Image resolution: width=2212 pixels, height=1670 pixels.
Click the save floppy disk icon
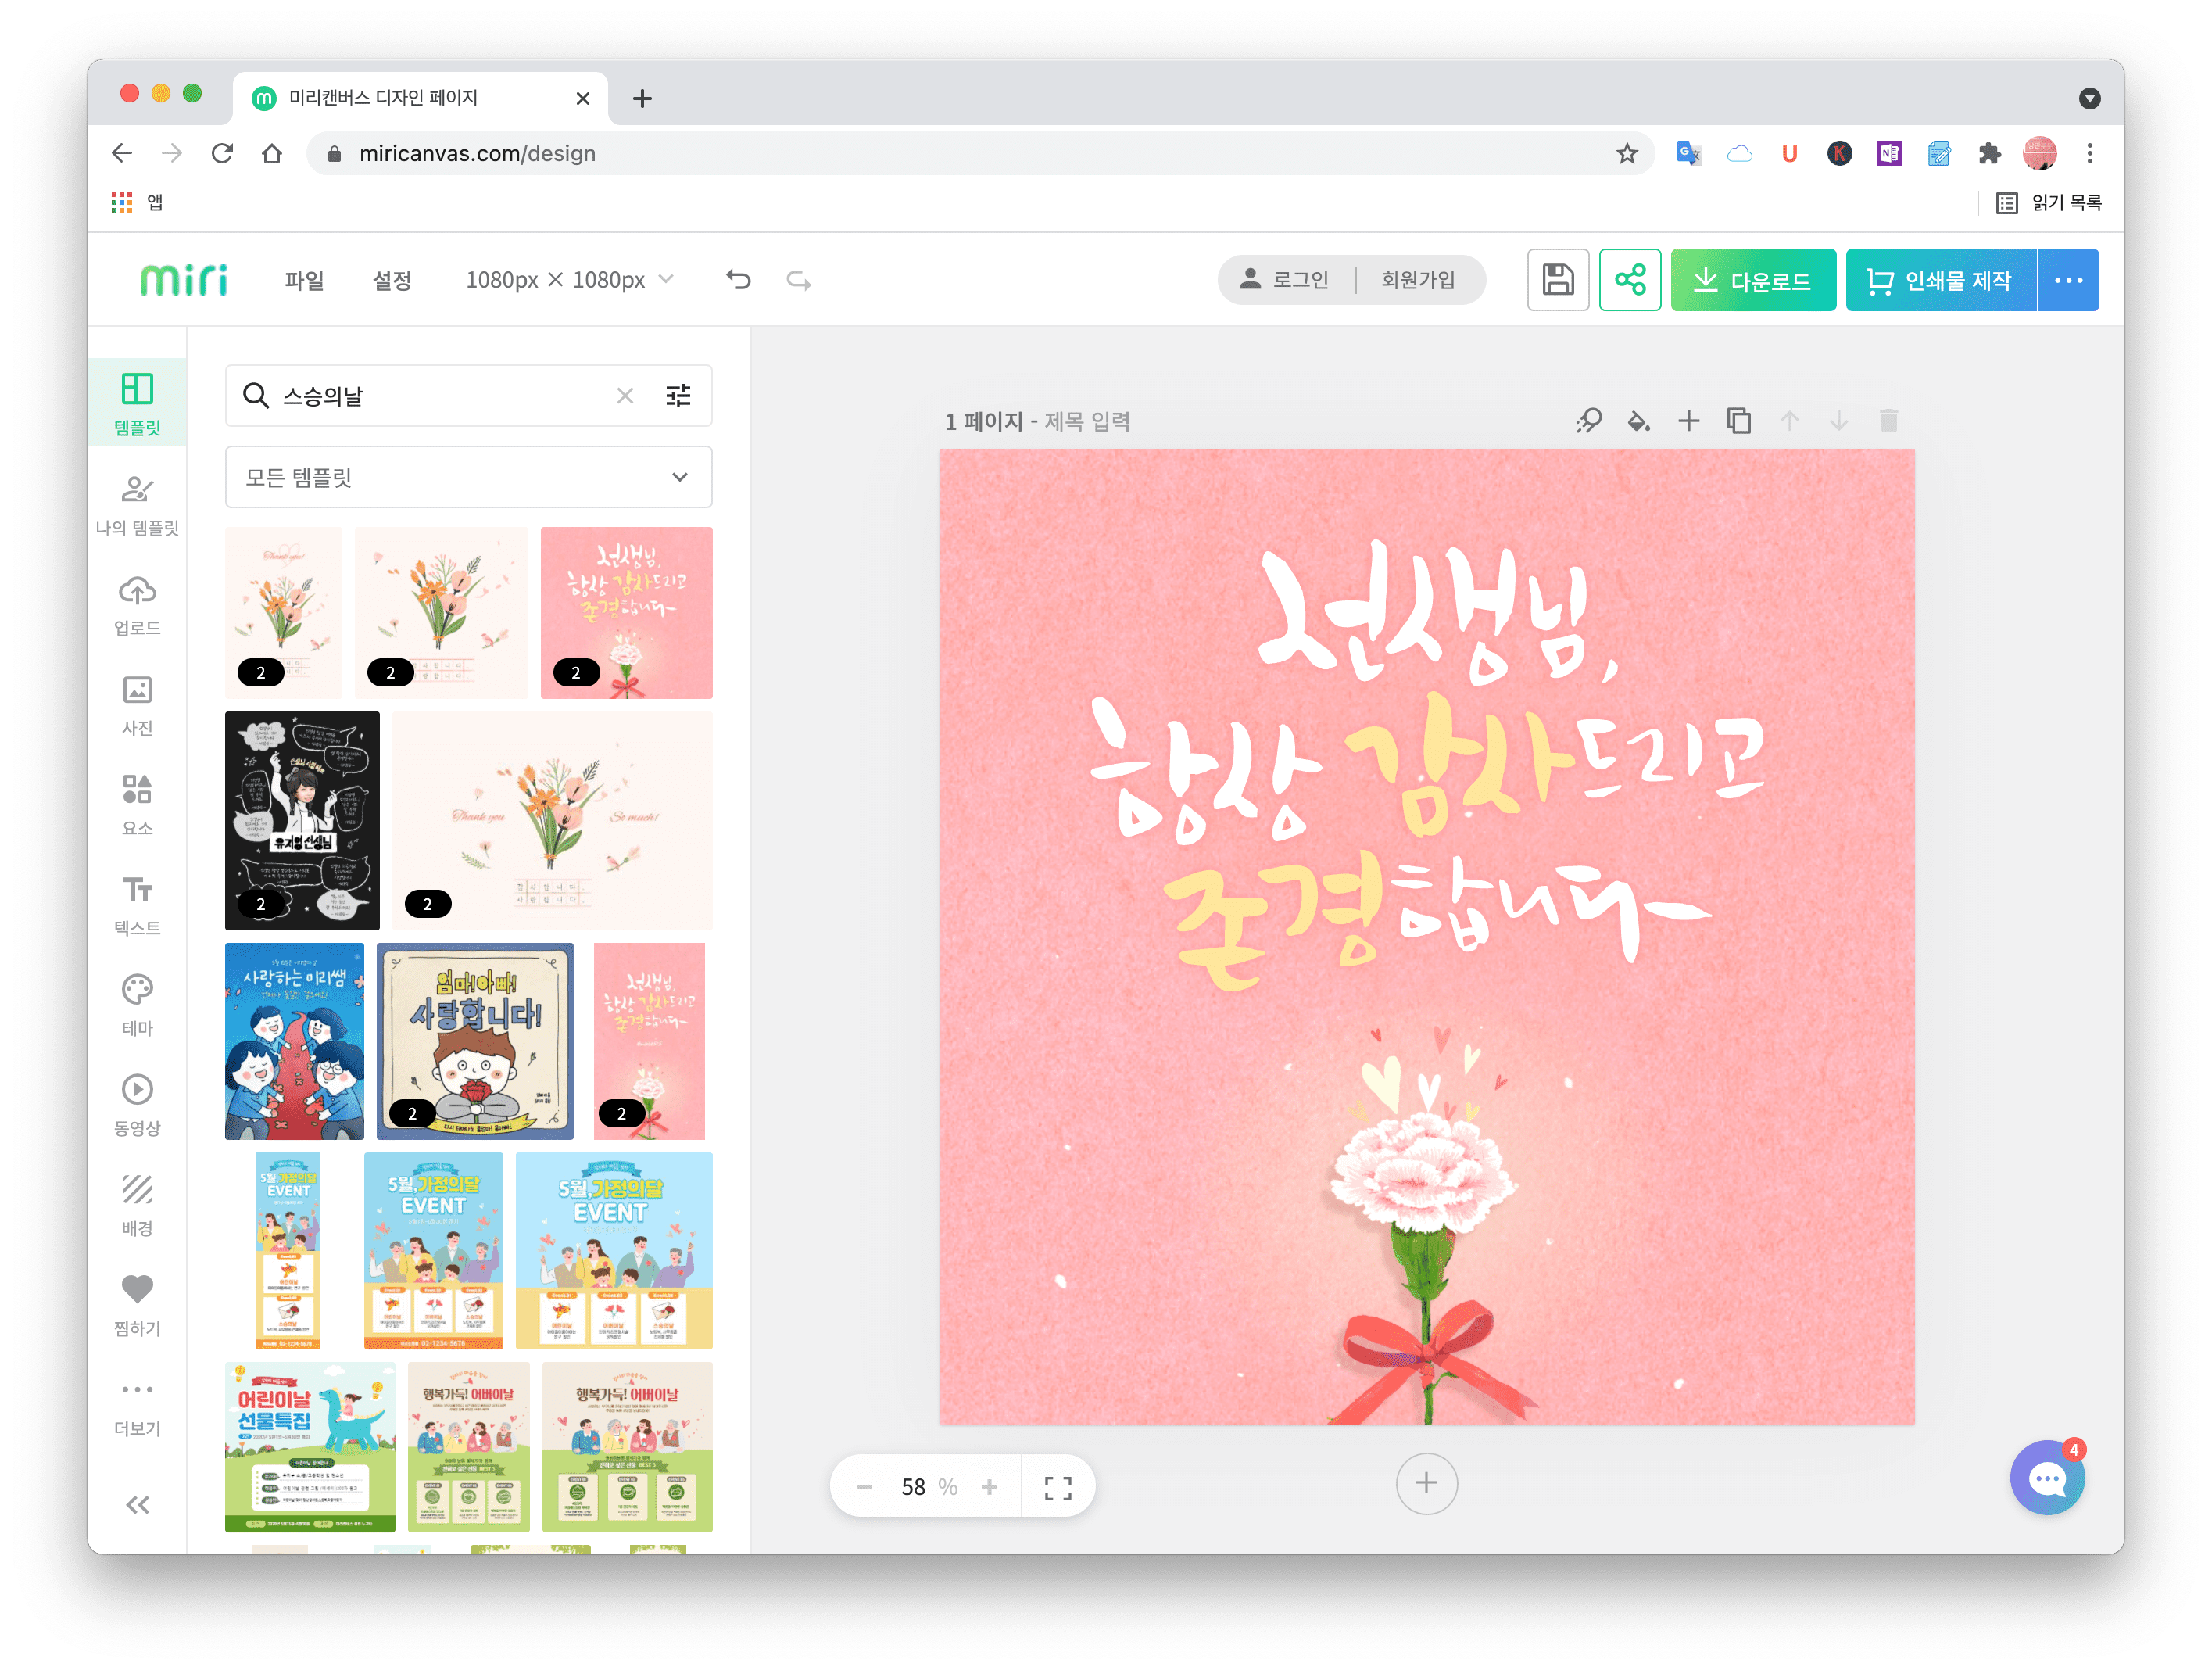(1557, 280)
